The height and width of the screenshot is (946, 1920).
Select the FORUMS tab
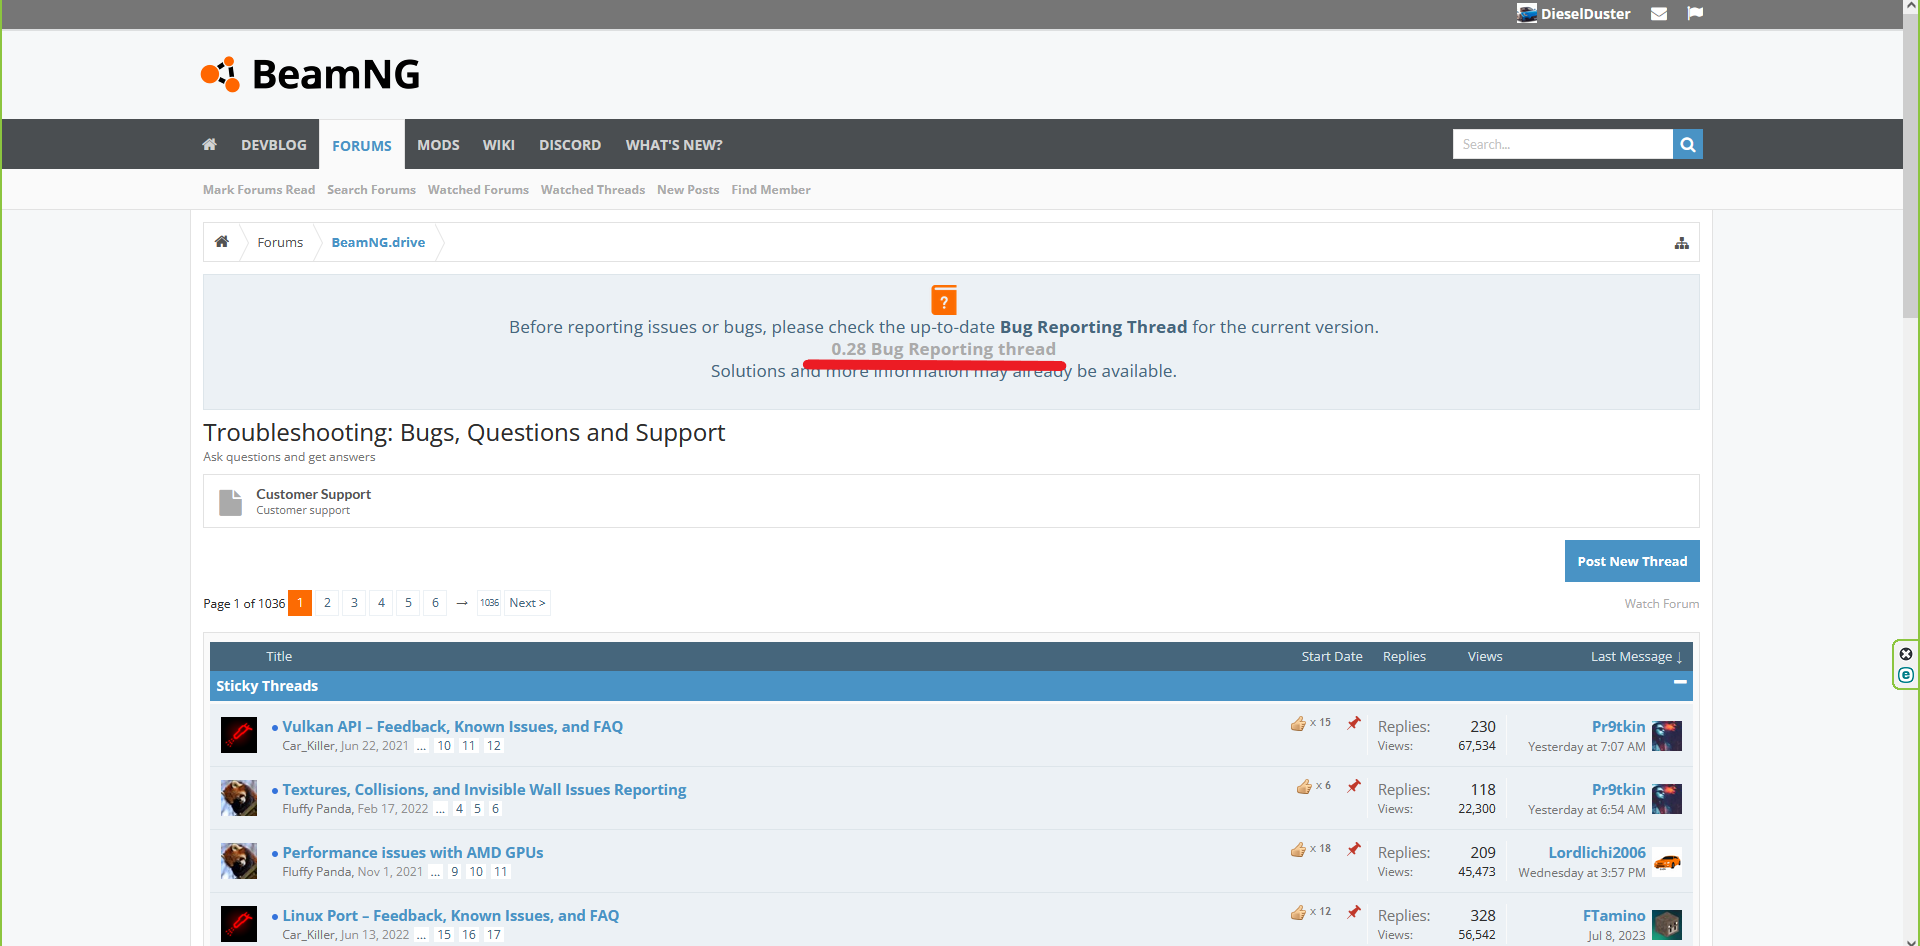pos(362,145)
